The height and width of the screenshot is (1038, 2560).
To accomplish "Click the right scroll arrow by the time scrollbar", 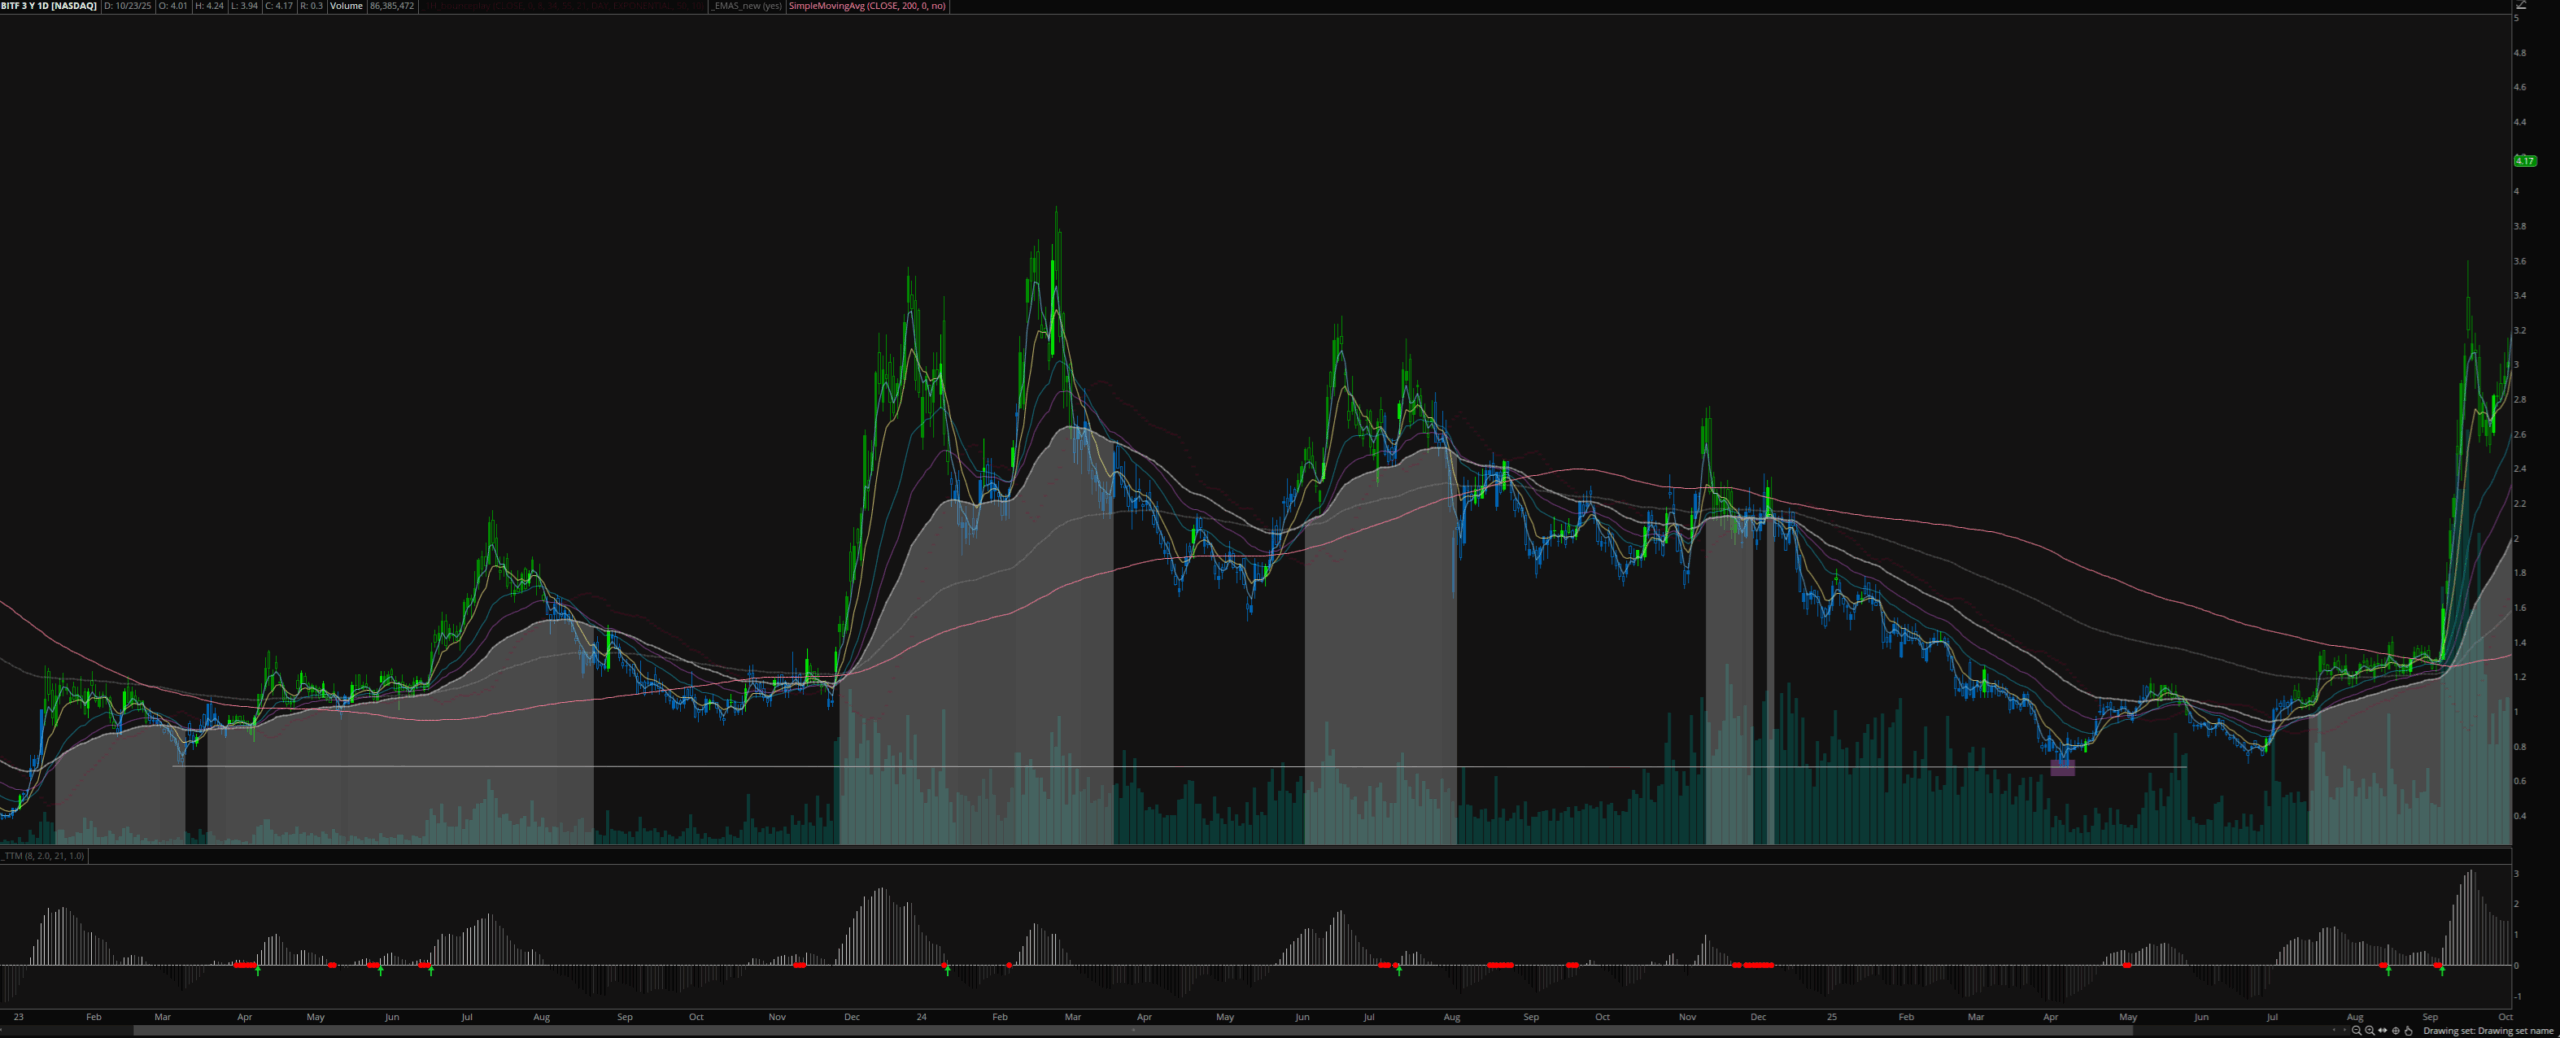I will click(2345, 1030).
